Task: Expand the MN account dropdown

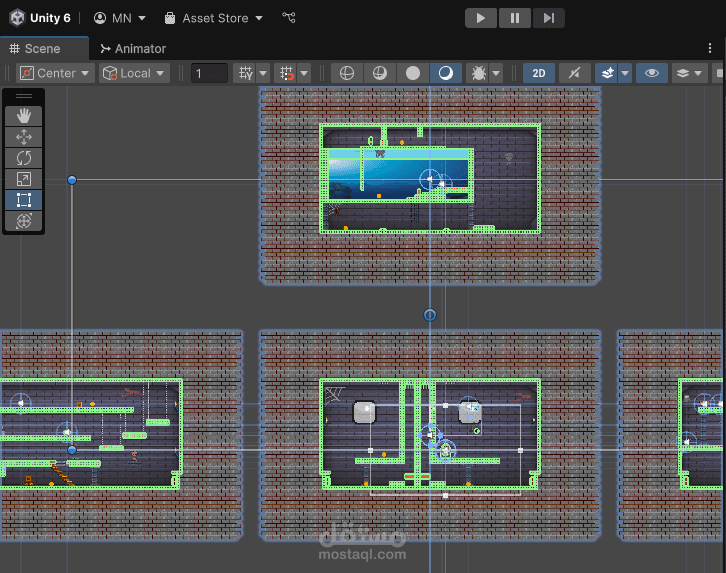Action: click(120, 18)
